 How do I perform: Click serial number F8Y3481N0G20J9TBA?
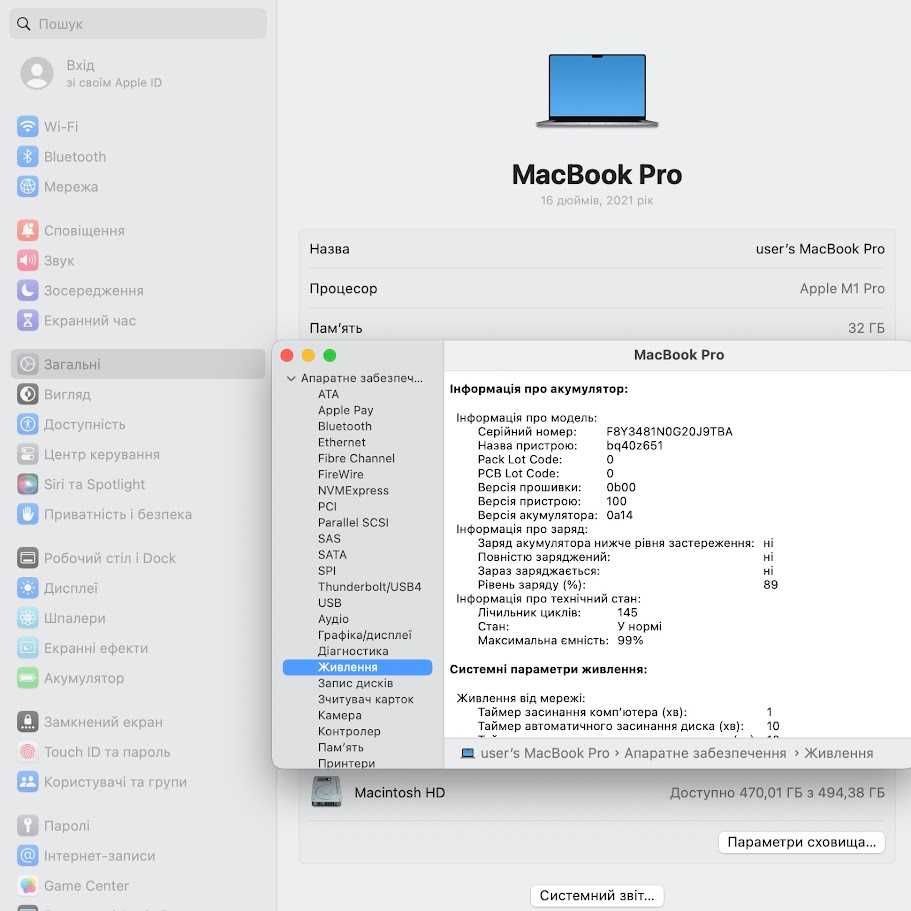669,432
